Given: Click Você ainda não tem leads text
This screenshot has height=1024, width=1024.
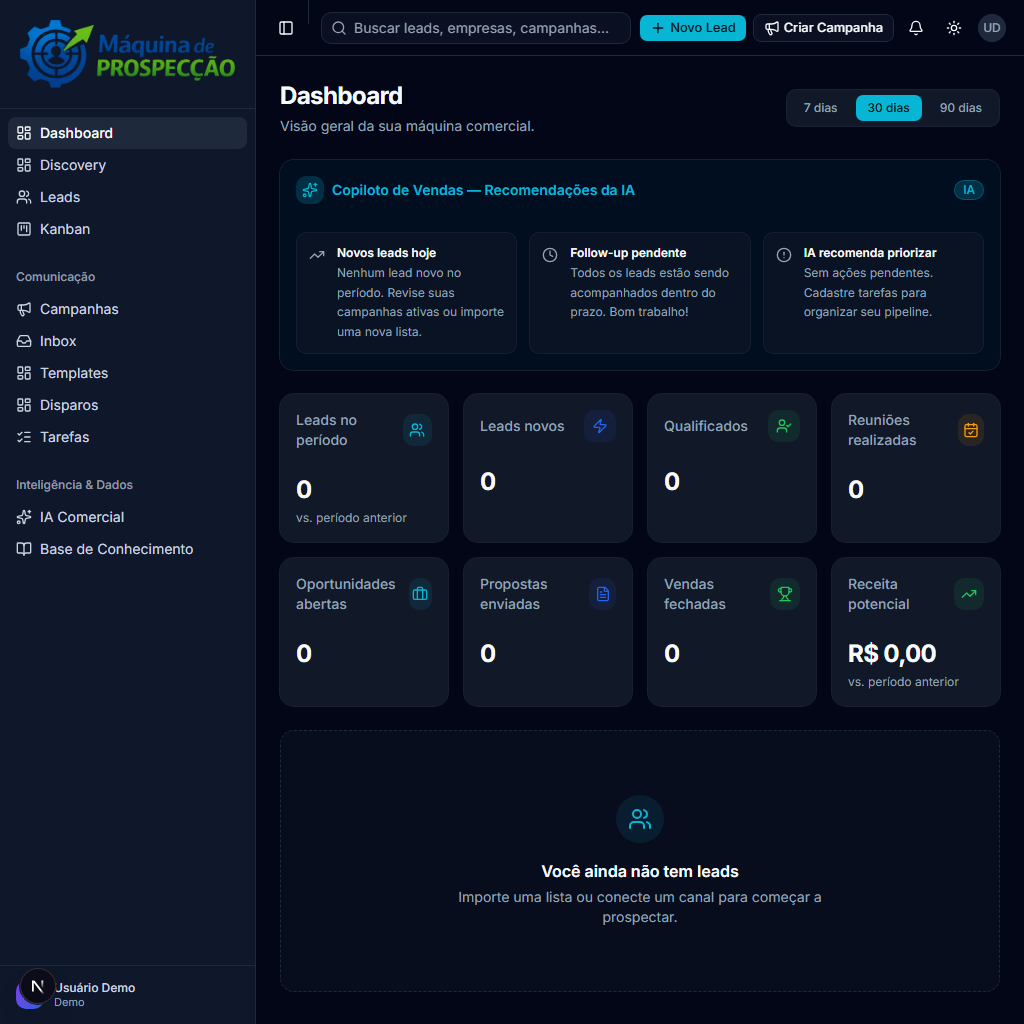Looking at the screenshot, I should click(x=639, y=871).
